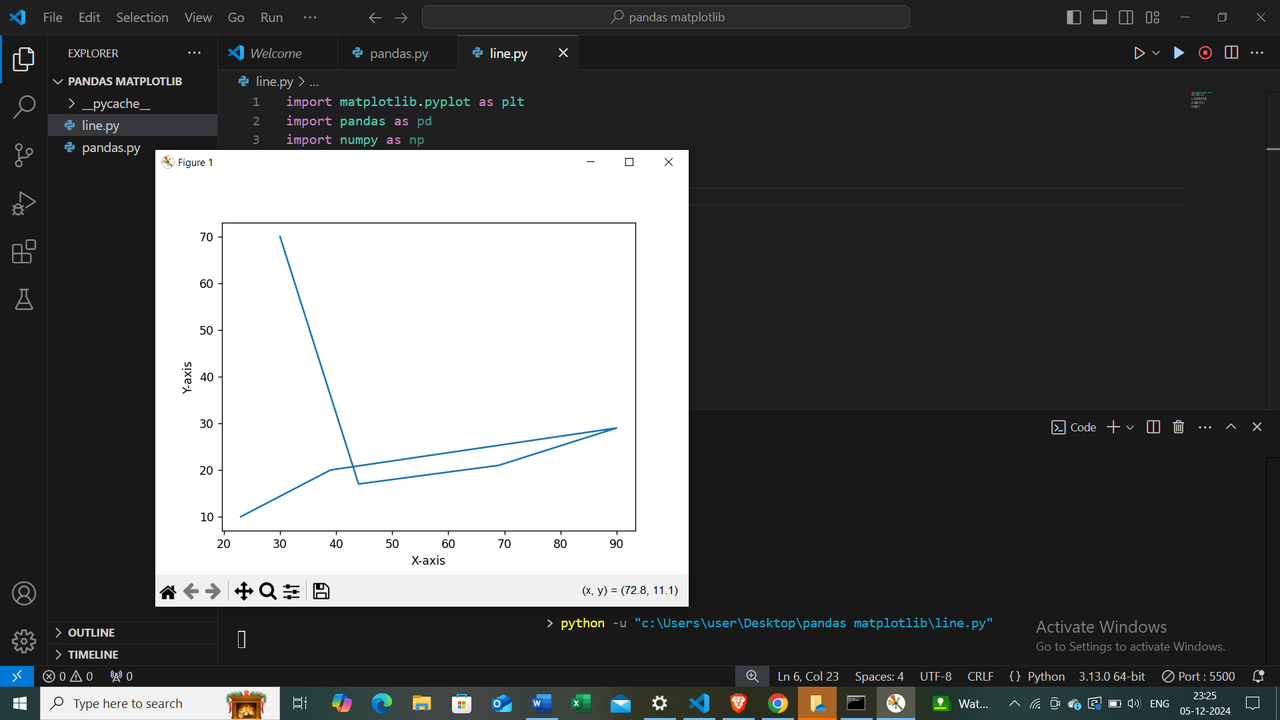Save the figure using the disk icon

(x=321, y=591)
